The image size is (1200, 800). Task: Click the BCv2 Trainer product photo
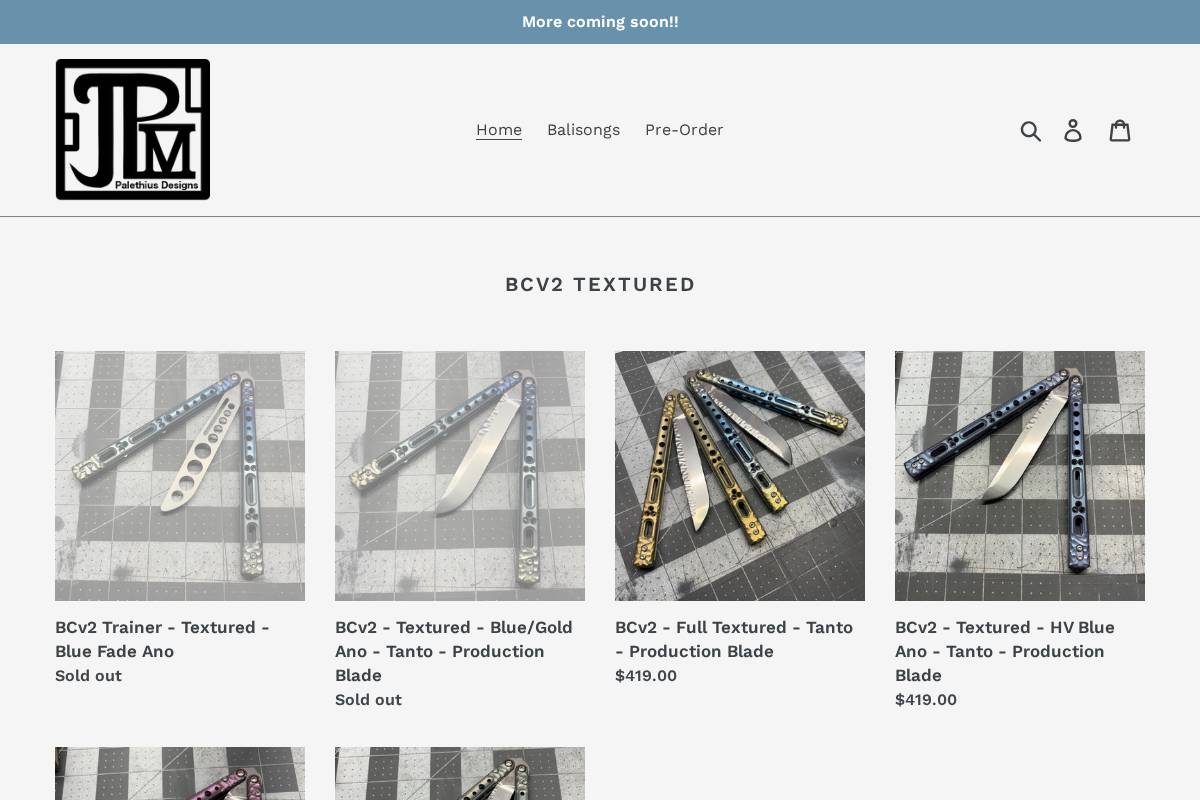[x=180, y=476]
